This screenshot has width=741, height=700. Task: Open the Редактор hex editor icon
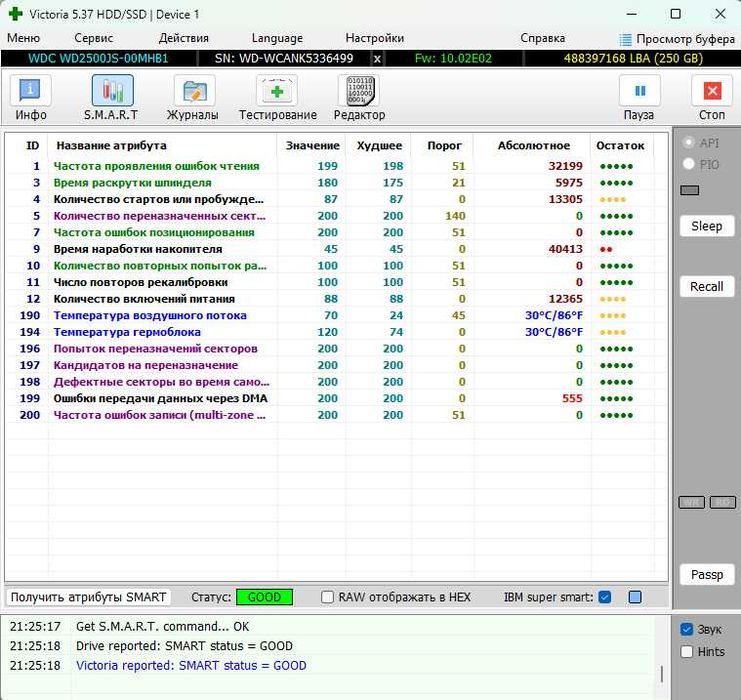click(x=360, y=91)
